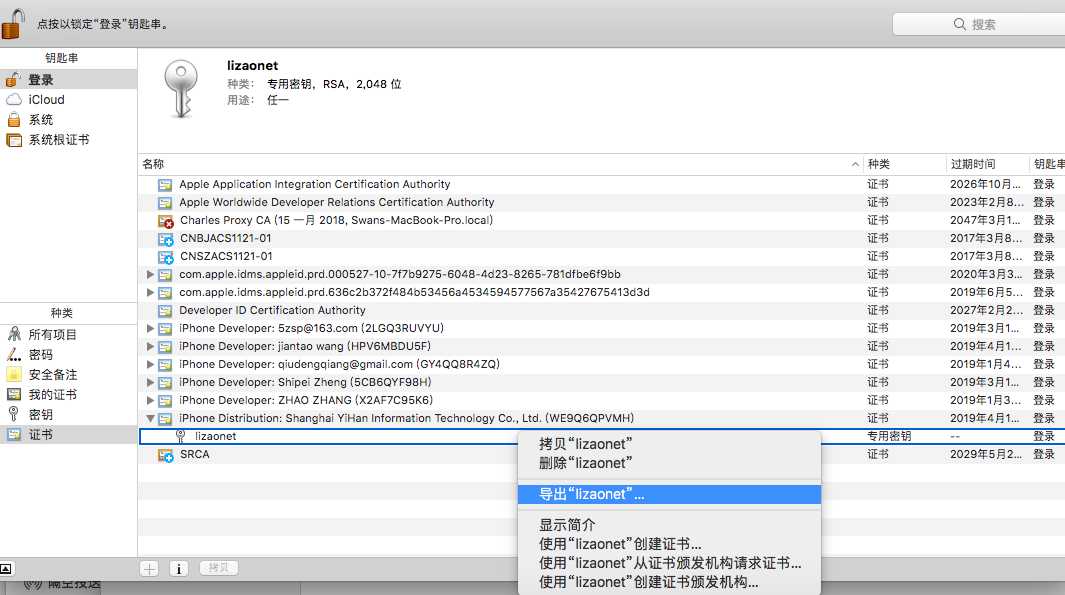
Task: Click certificate icon of Shipei Zheng row
Action: (165, 382)
